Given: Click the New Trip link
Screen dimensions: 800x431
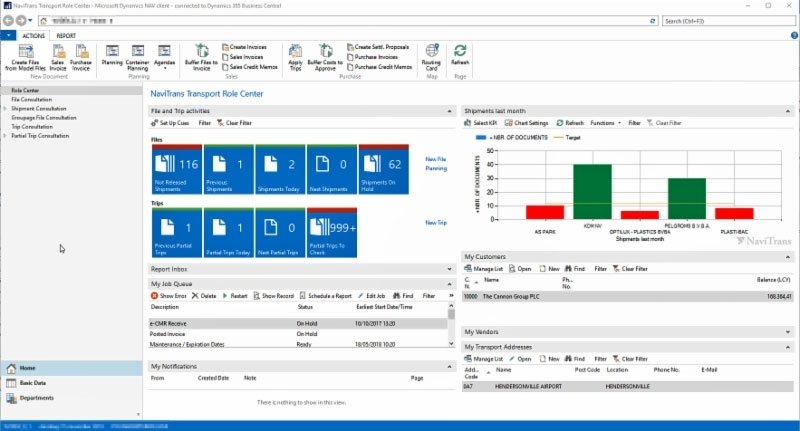Looking at the screenshot, I should point(436,223).
